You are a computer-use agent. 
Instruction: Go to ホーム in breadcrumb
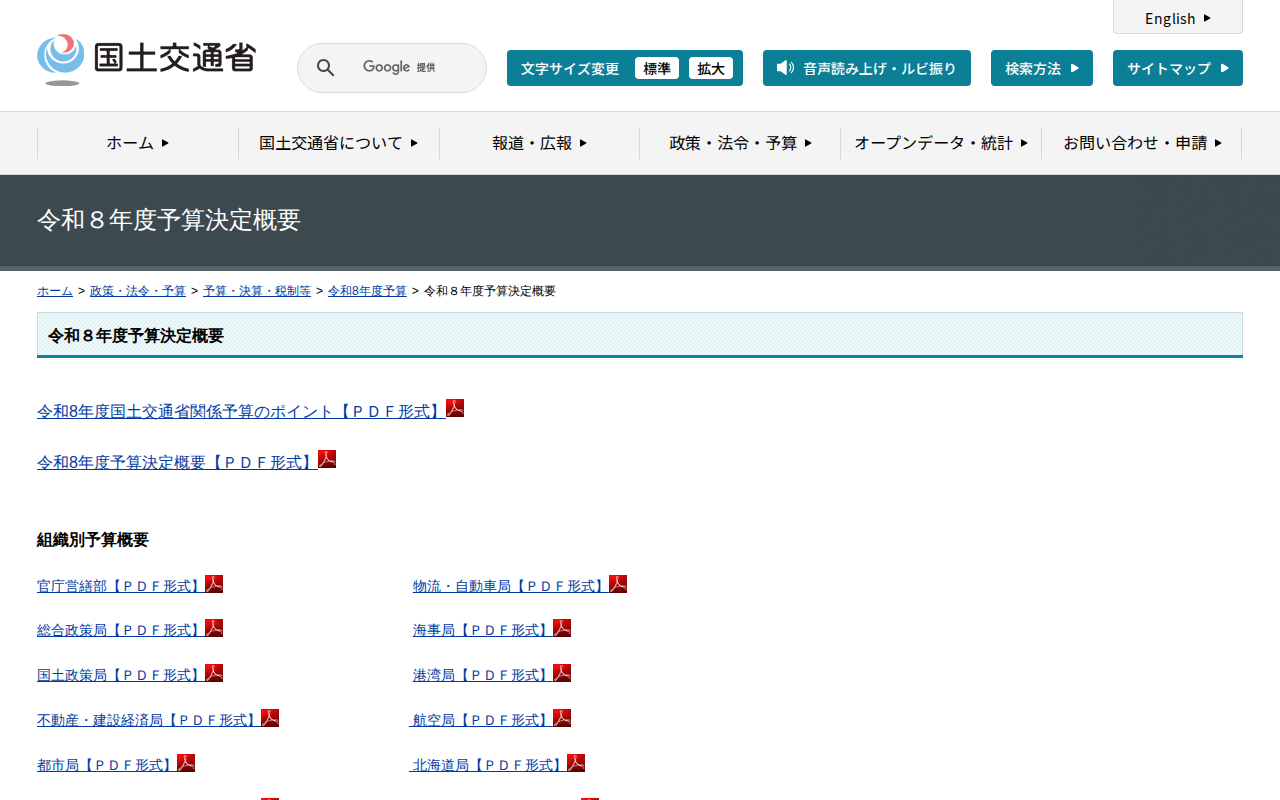pyautogui.click(x=55, y=291)
